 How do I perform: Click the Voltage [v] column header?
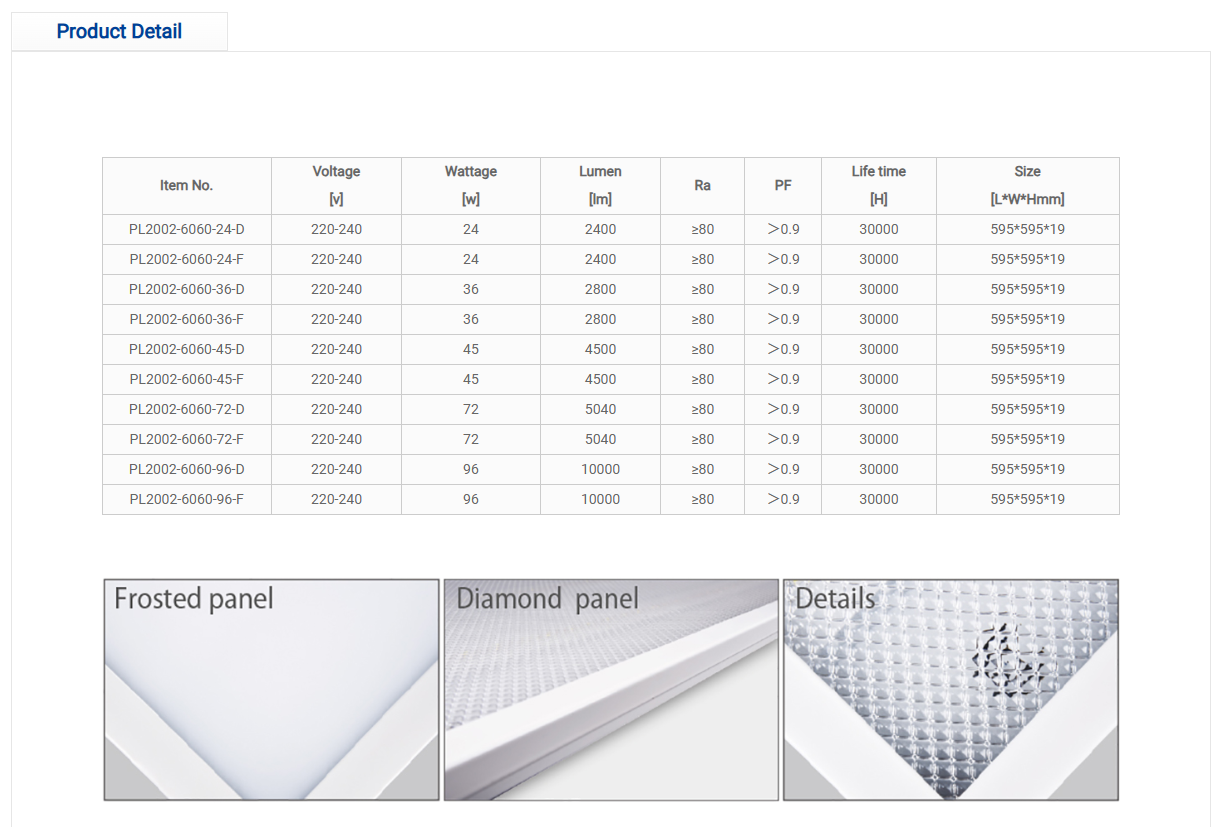(336, 186)
